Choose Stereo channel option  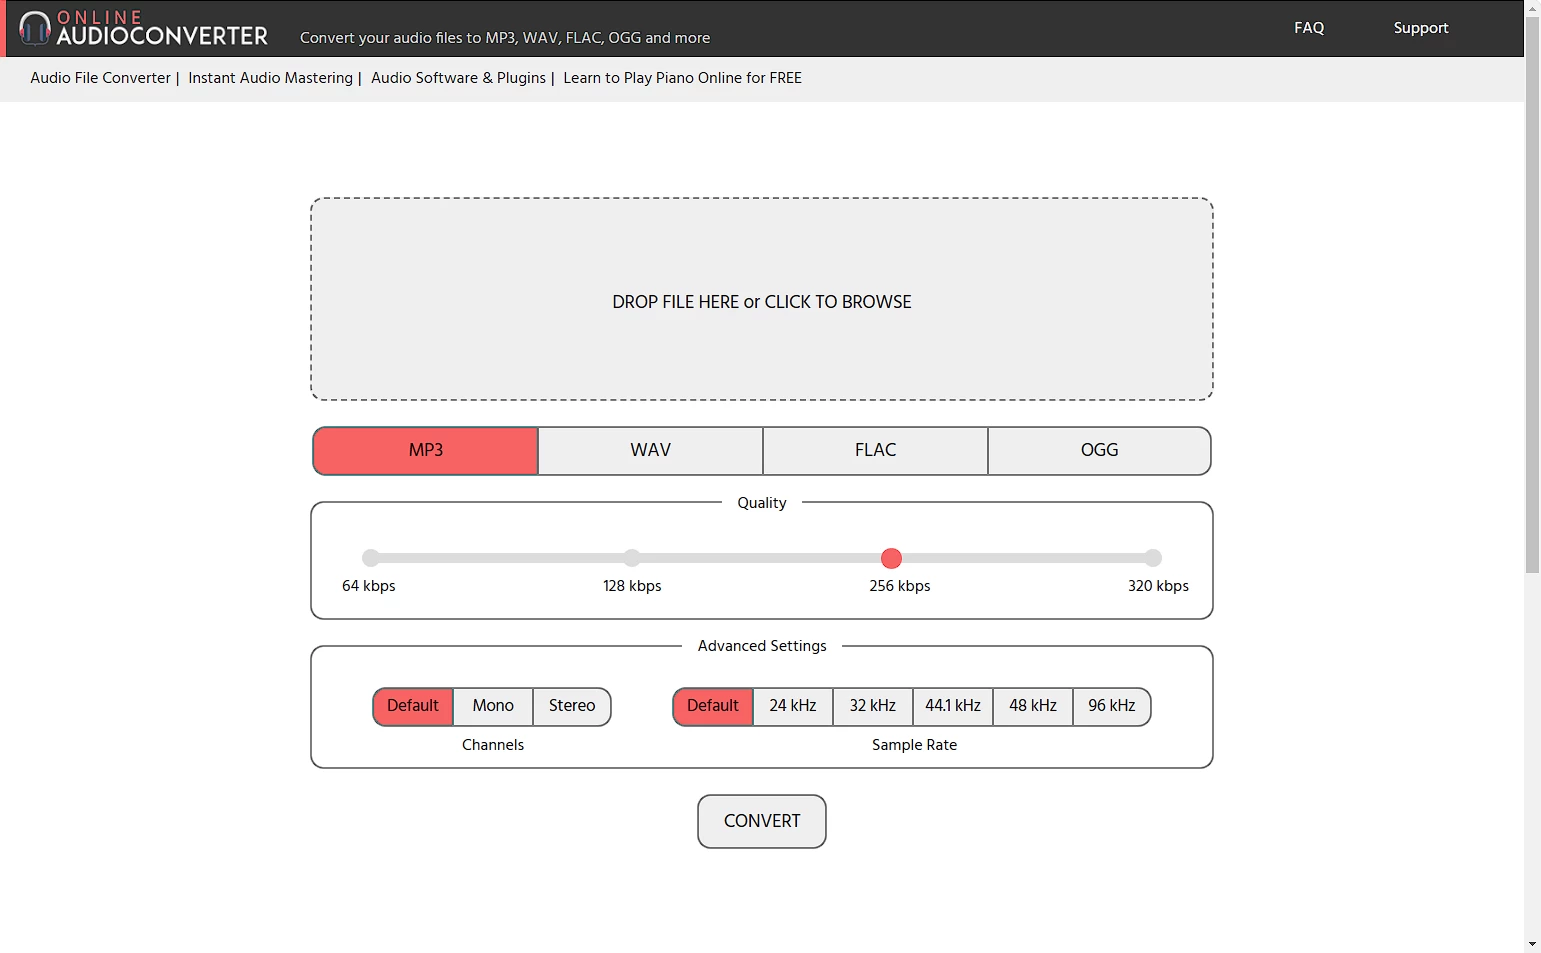click(572, 706)
